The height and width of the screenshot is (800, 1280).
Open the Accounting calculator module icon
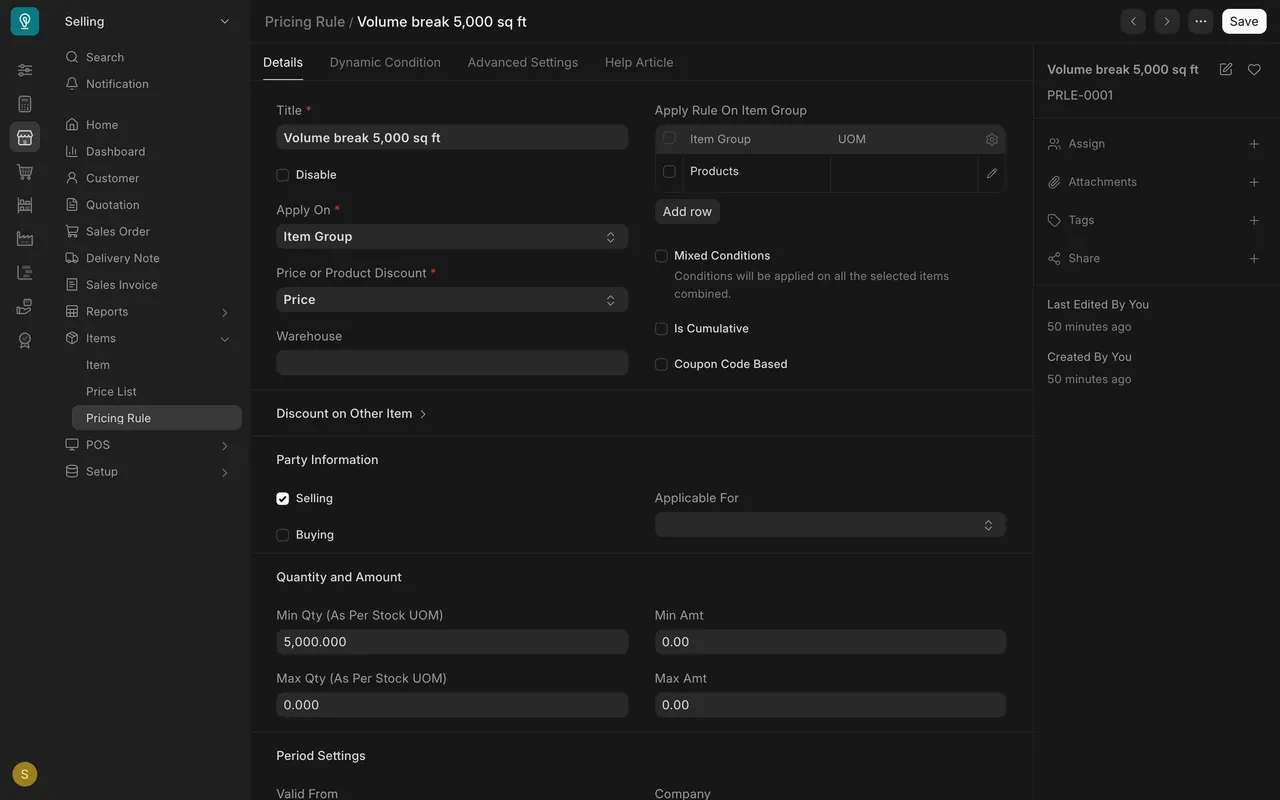click(25, 104)
